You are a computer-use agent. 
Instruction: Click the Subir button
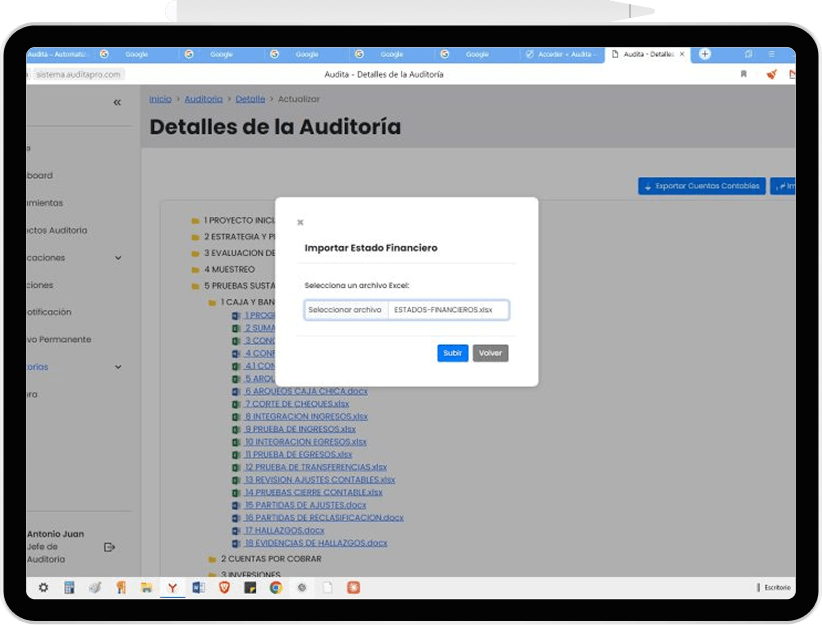tap(452, 353)
